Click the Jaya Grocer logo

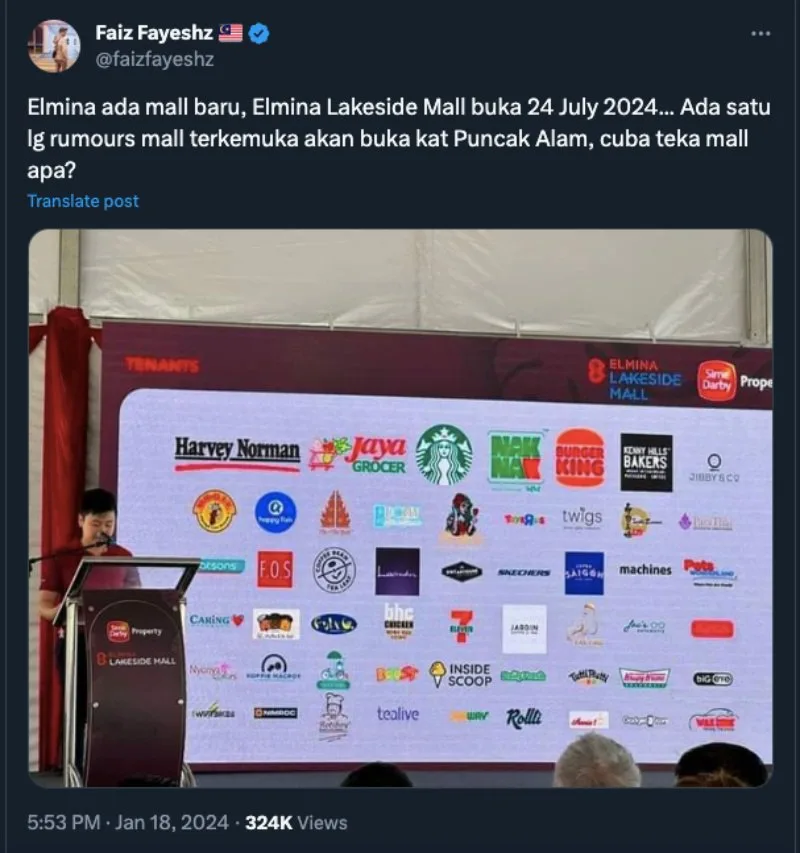coord(358,454)
